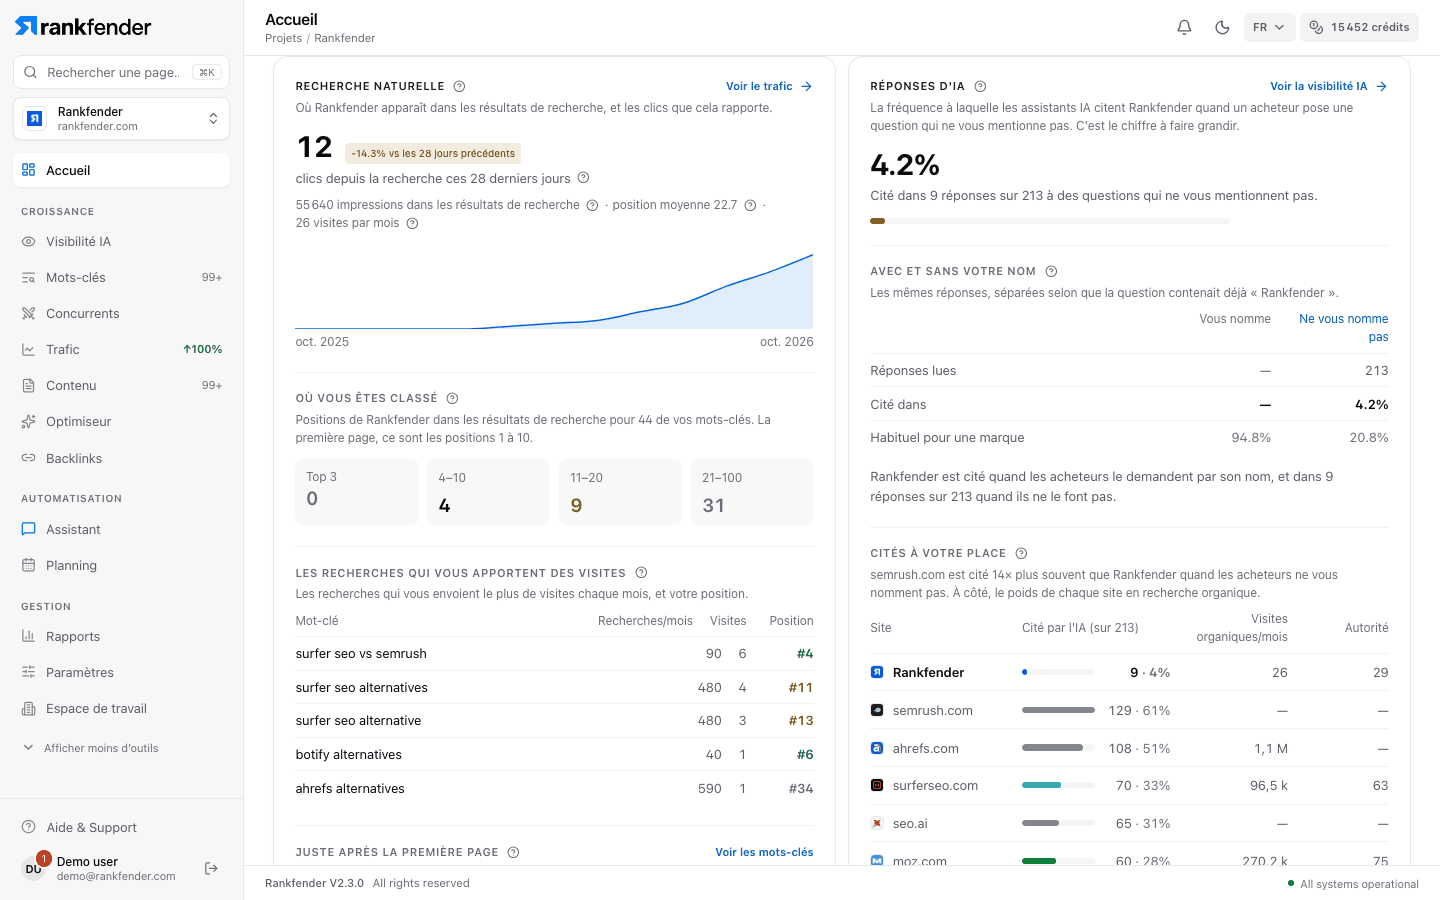Follow the Voir le trafic link
This screenshot has height=900, width=1440.
pyautogui.click(x=769, y=86)
